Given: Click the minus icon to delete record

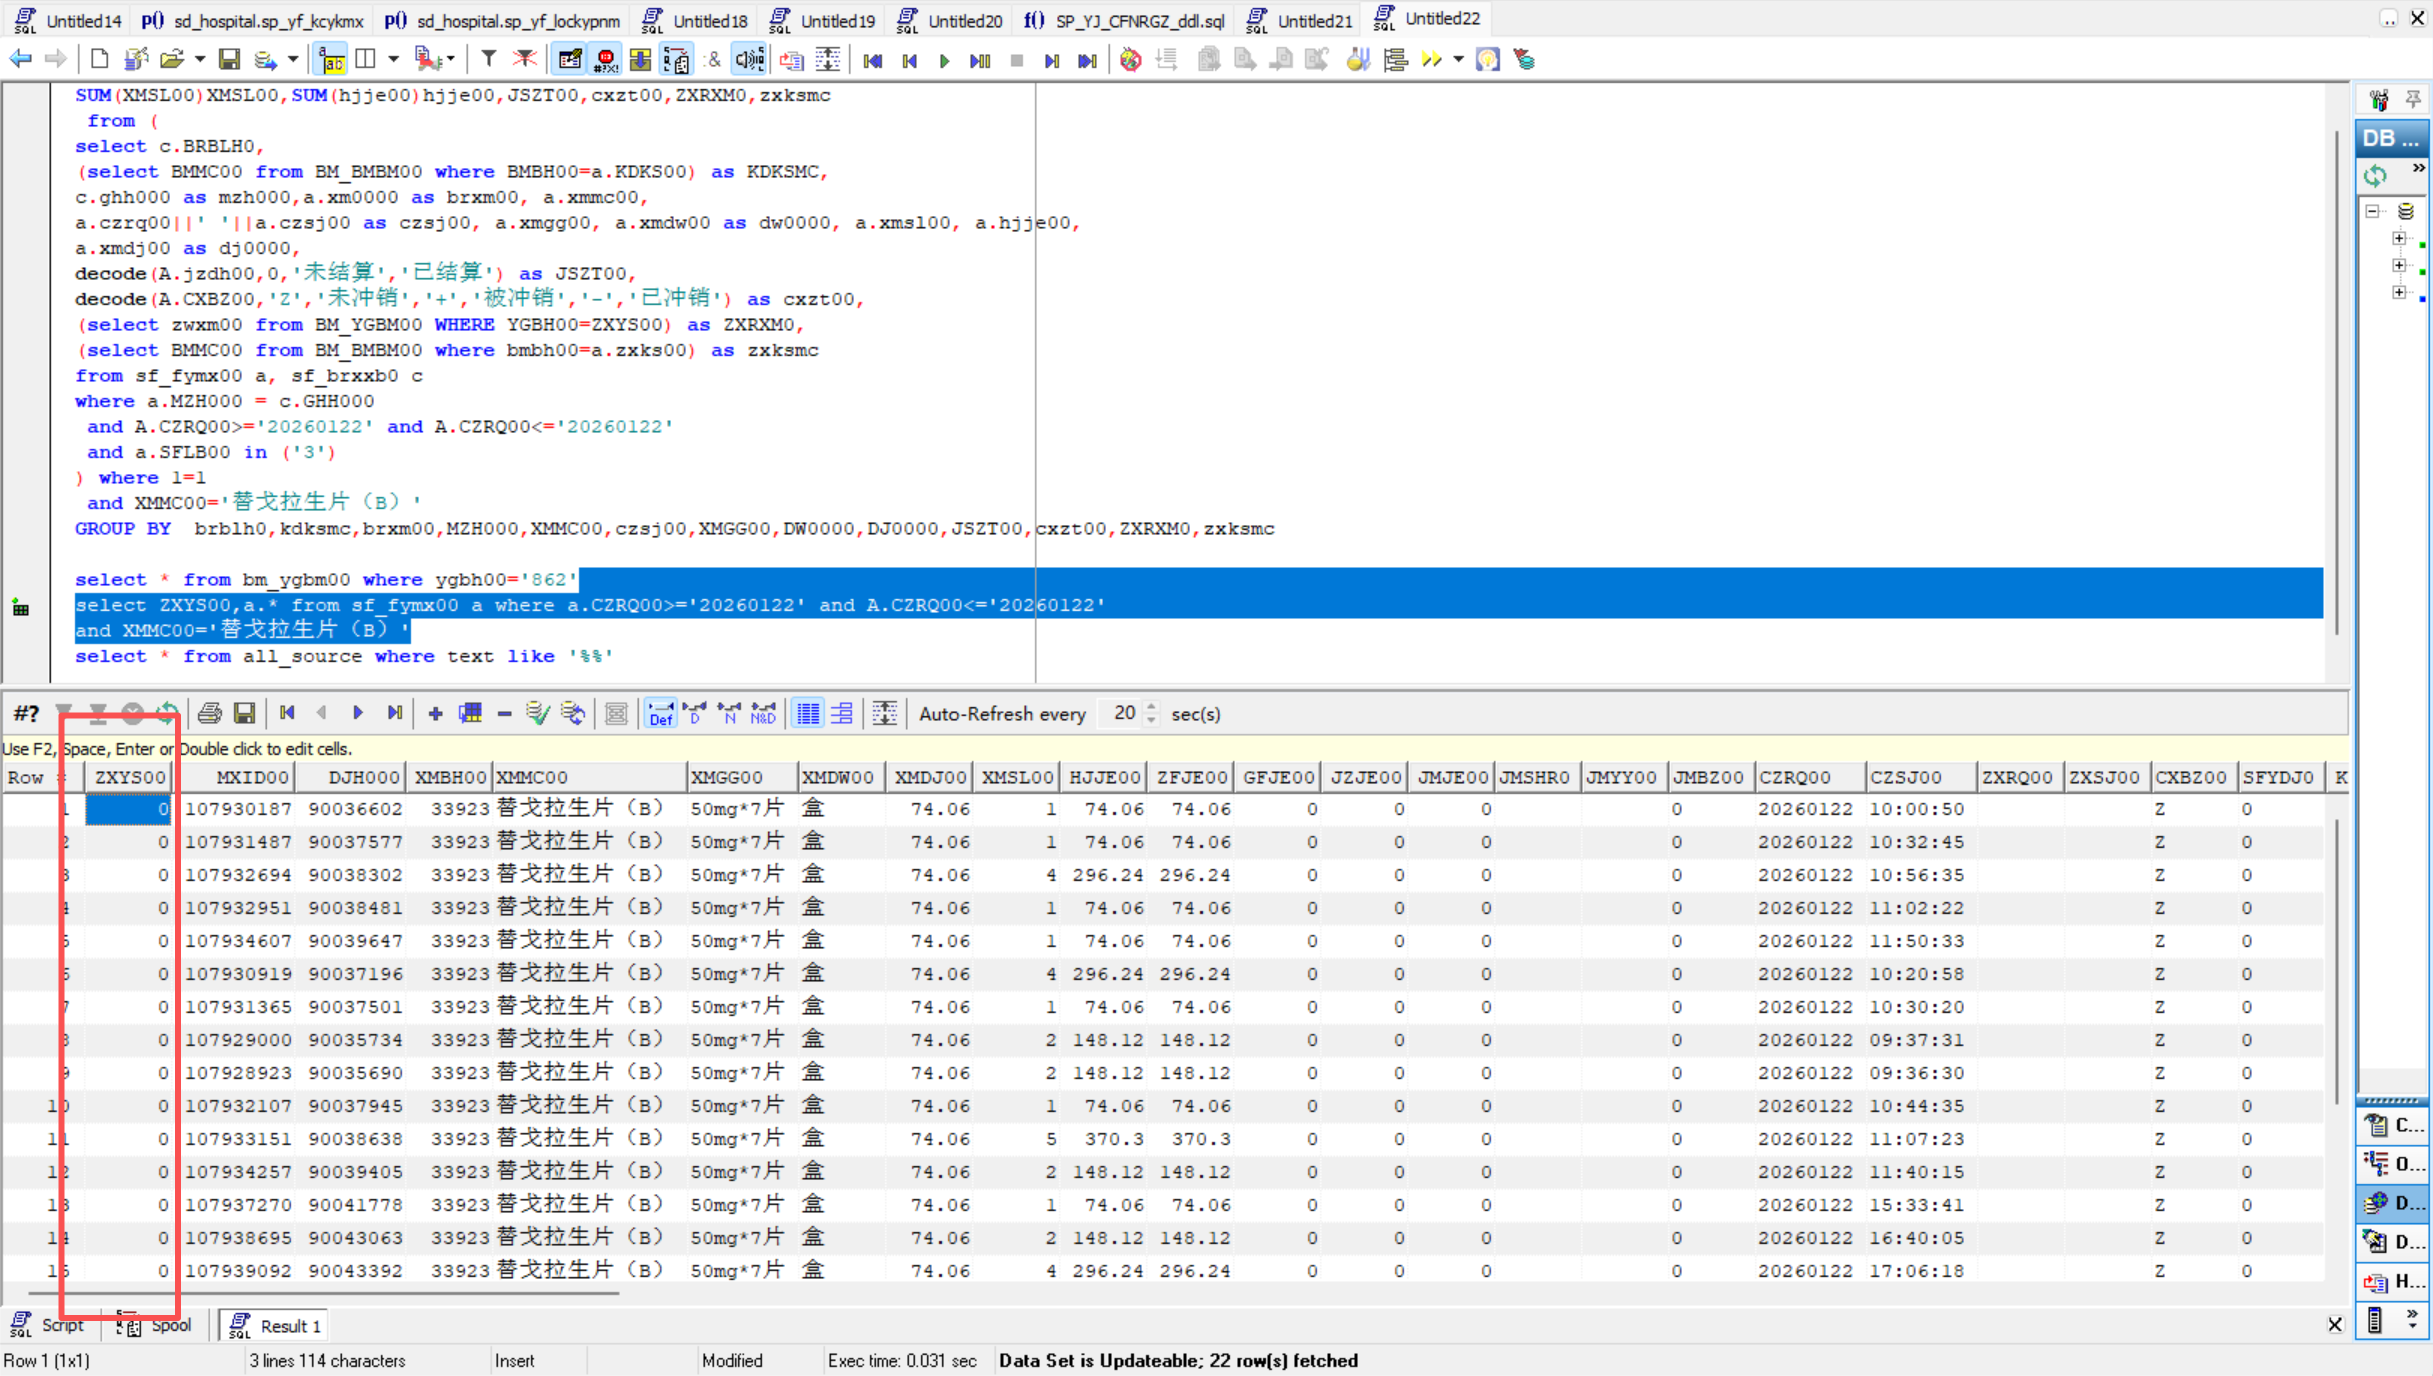Looking at the screenshot, I should click(x=504, y=713).
